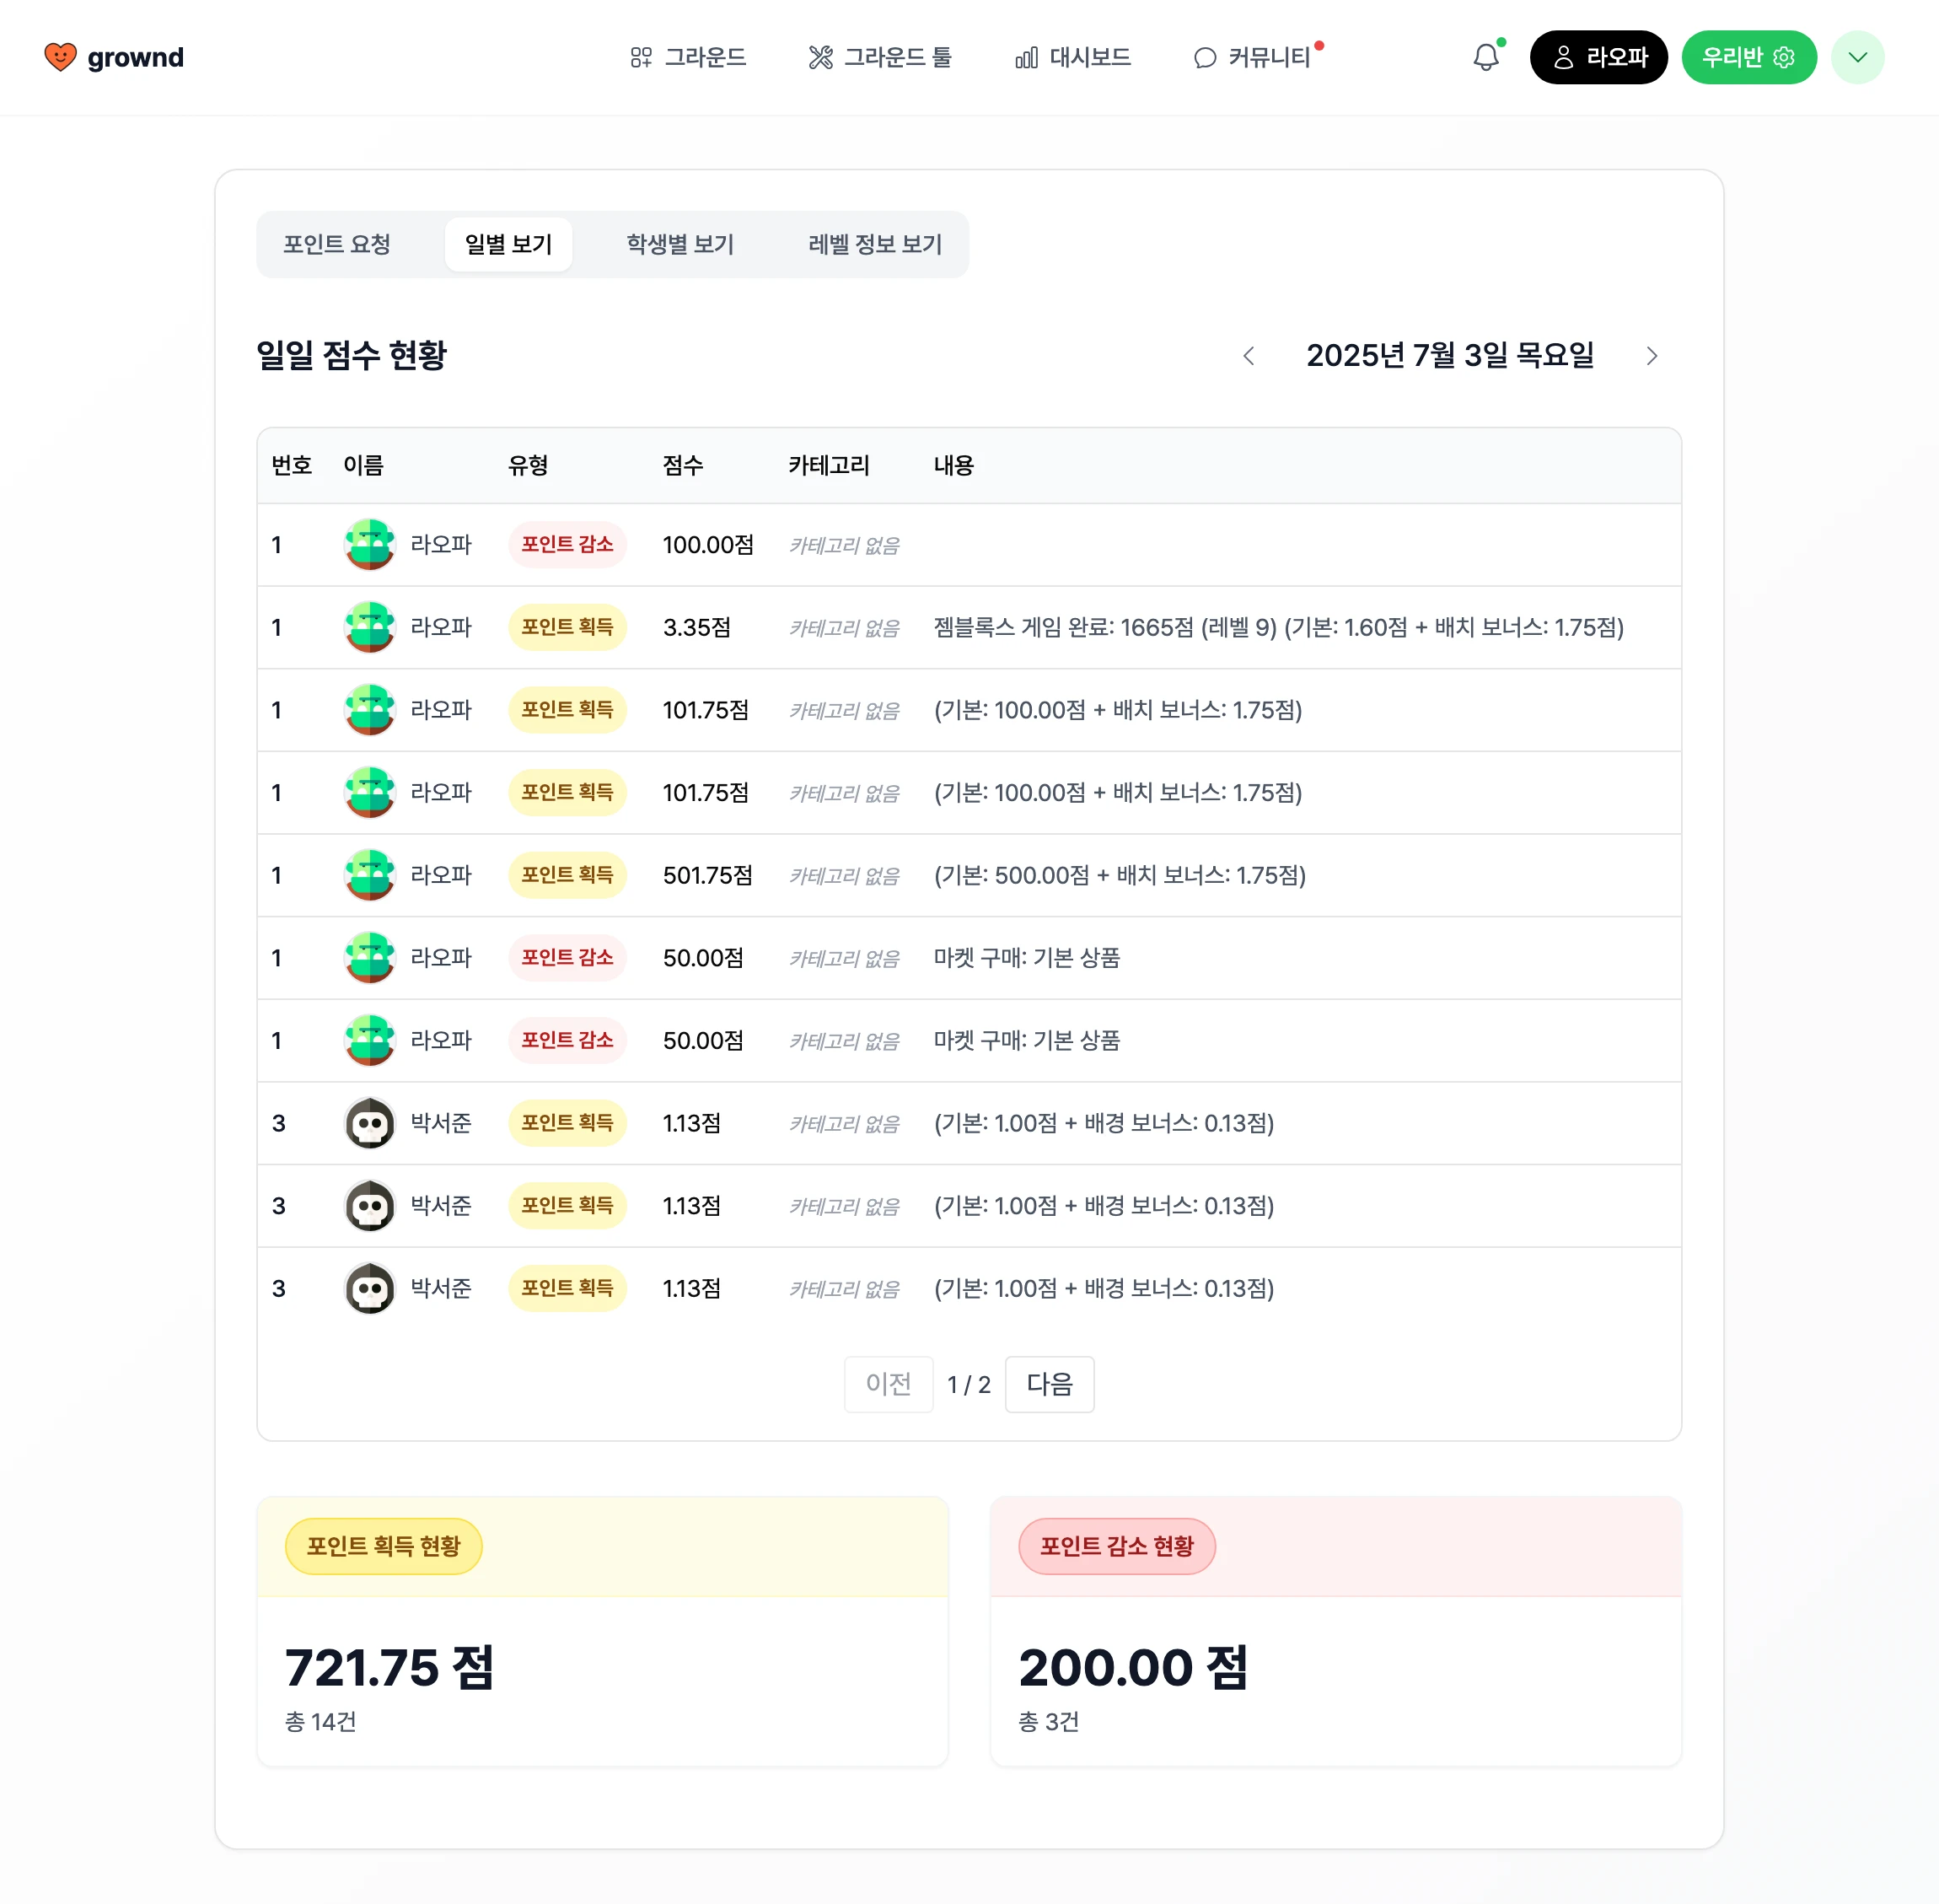Click the 200.00 점 total

point(1133,1667)
